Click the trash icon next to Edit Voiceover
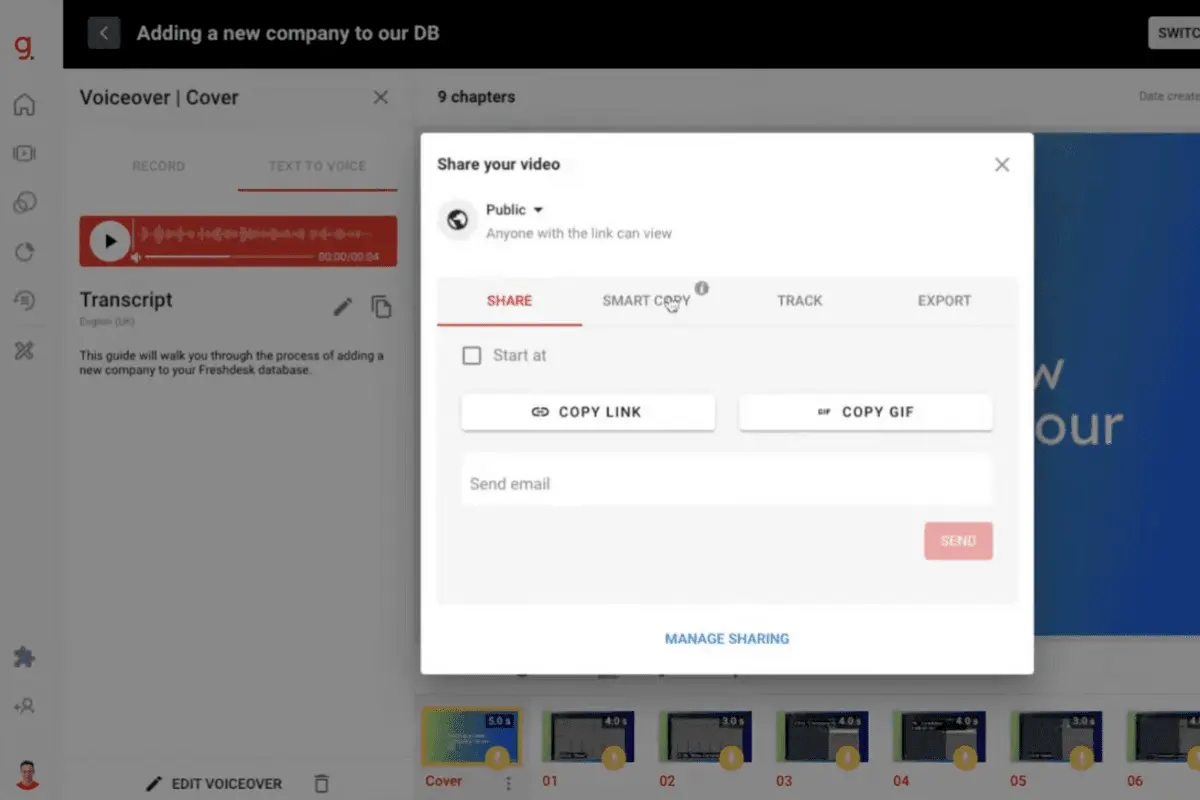 tap(321, 783)
